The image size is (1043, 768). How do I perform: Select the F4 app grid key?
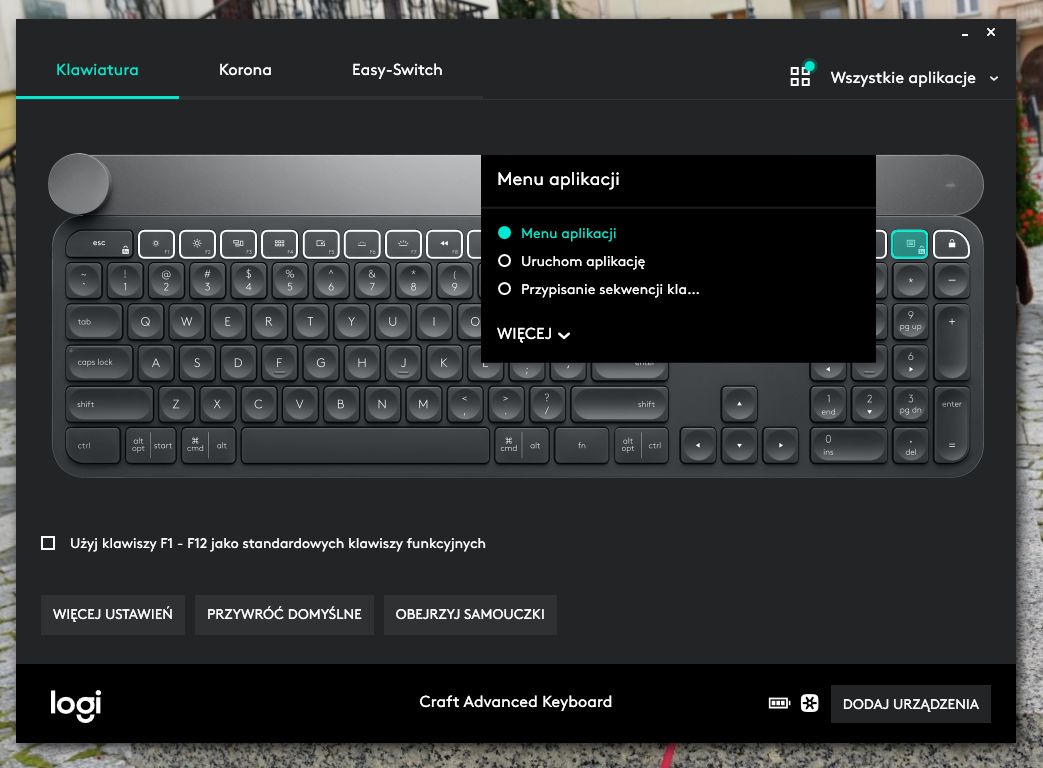pos(279,244)
